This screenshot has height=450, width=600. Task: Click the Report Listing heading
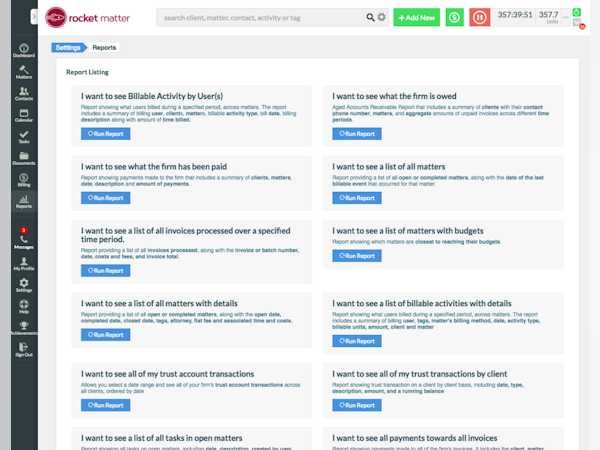tap(87, 72)
